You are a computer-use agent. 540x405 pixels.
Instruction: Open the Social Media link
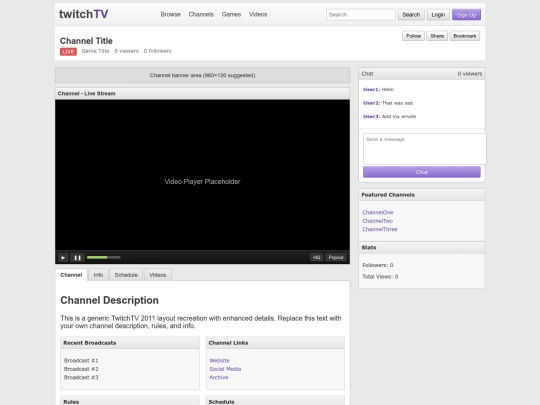(225, 369)
